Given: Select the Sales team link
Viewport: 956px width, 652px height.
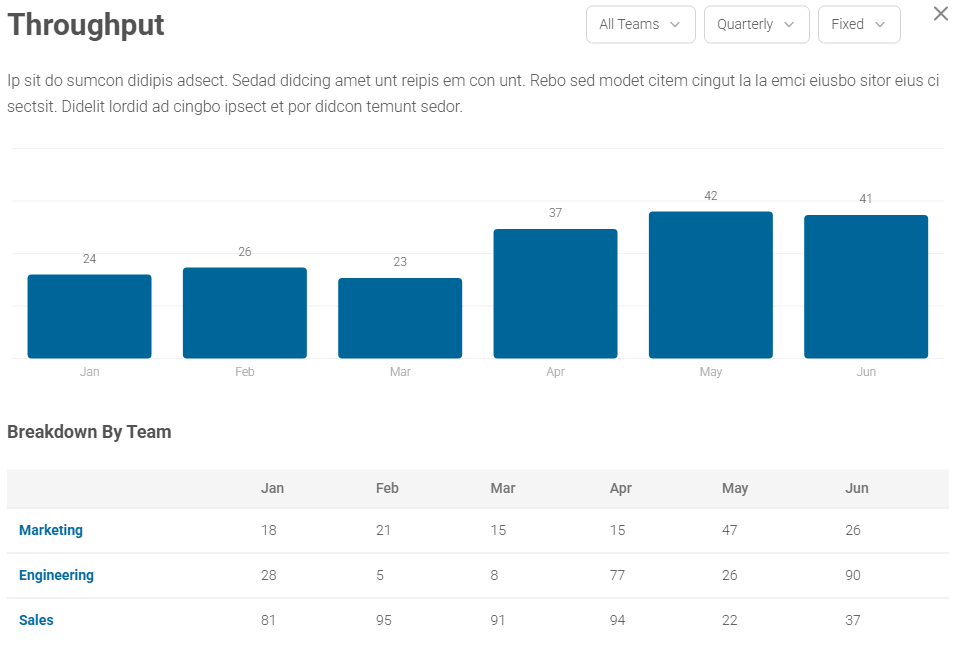Looking at the screenshot, I should pyautogui.click(x=36, y=620).
